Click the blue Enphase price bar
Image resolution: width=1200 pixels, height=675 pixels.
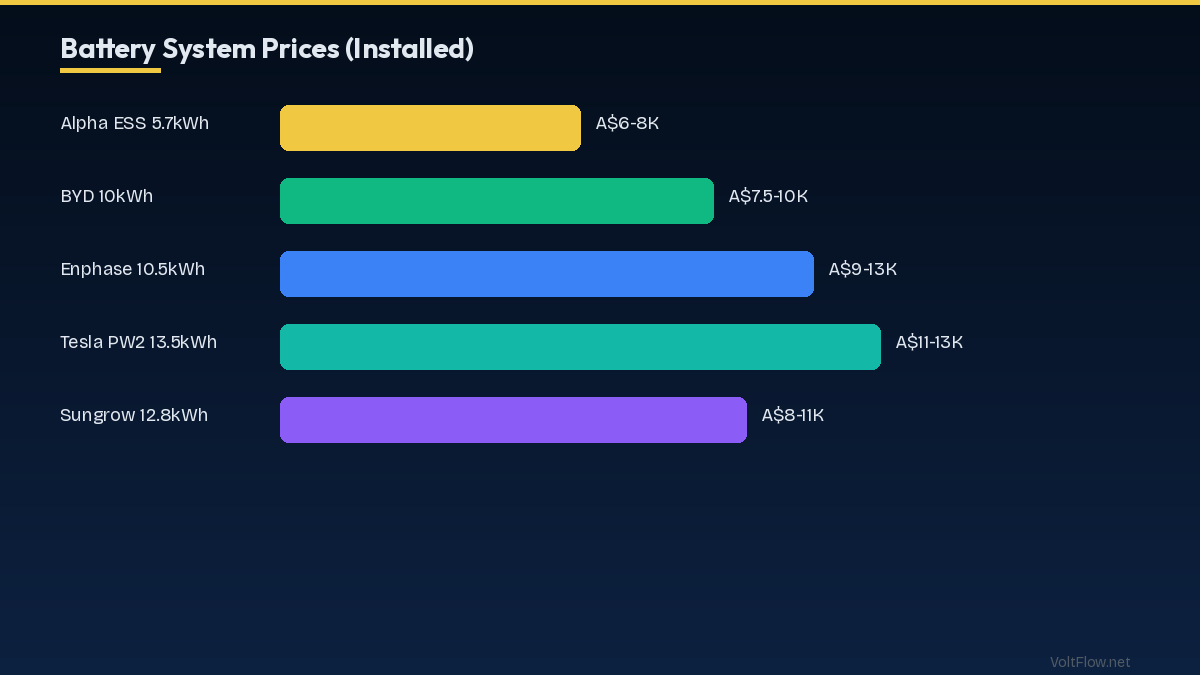(x=547, y=274)
